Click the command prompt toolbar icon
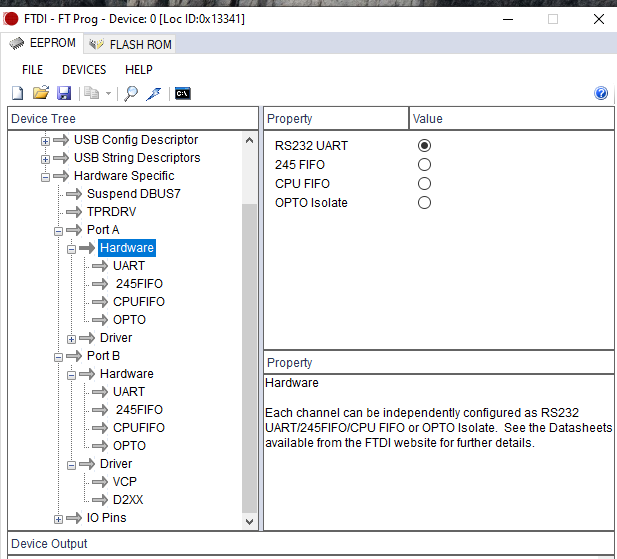The image size is (617, 559). pos(183,94)
